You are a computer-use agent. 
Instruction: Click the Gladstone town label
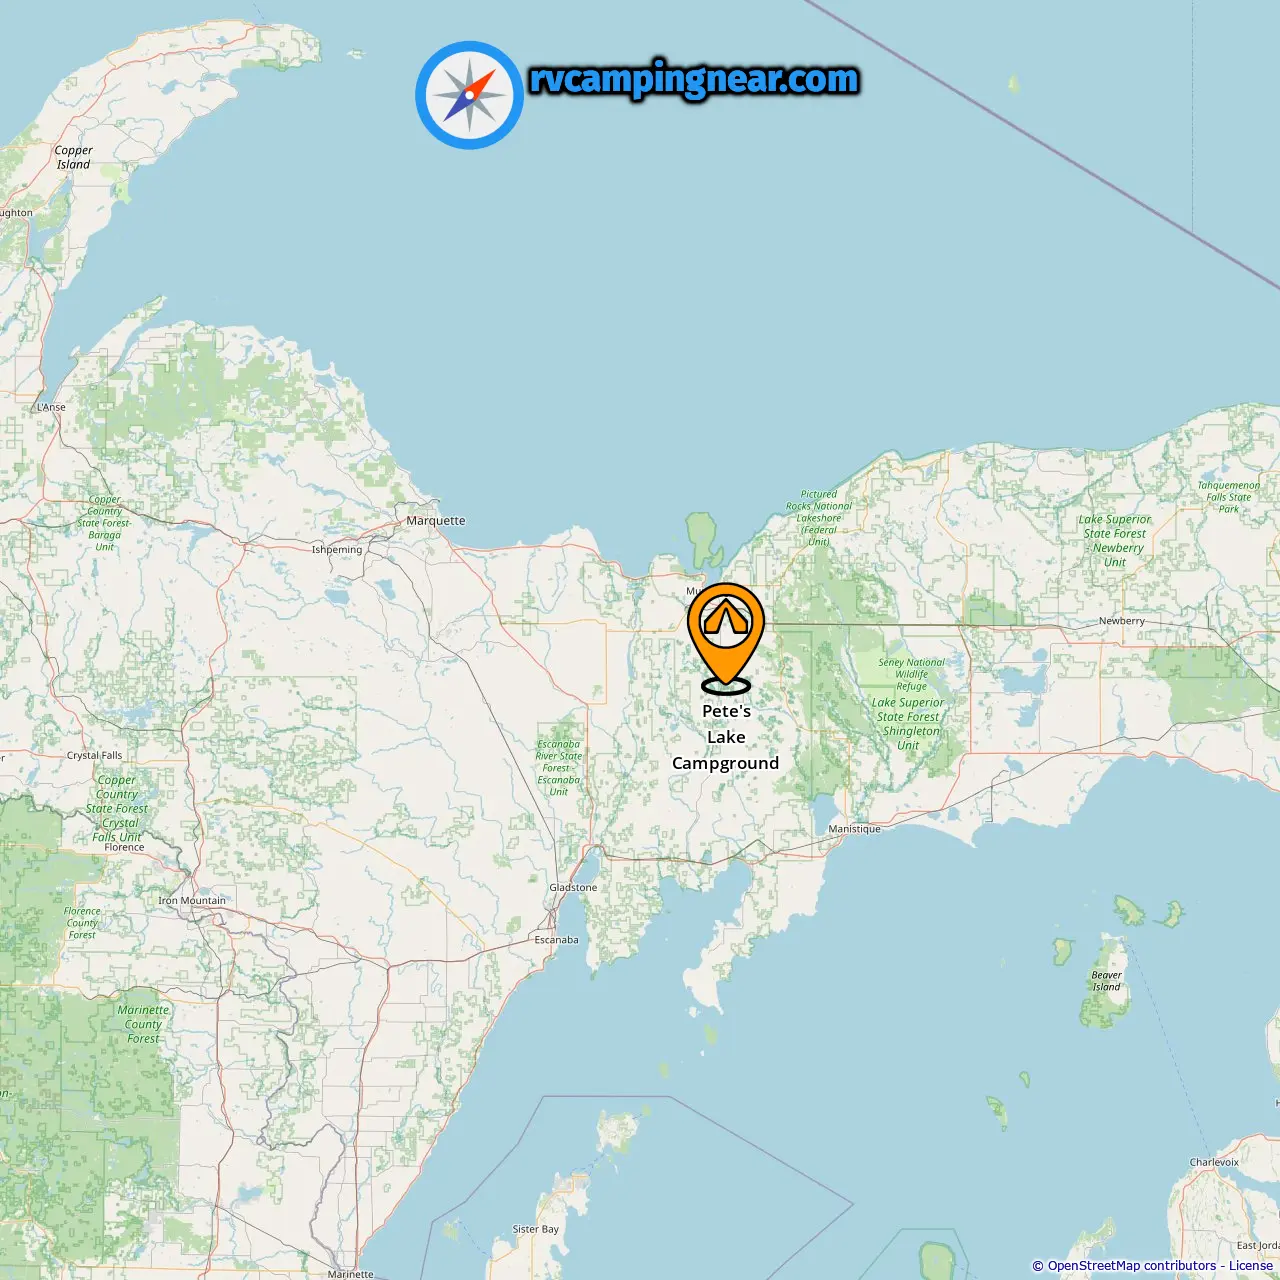coord(573,888)
